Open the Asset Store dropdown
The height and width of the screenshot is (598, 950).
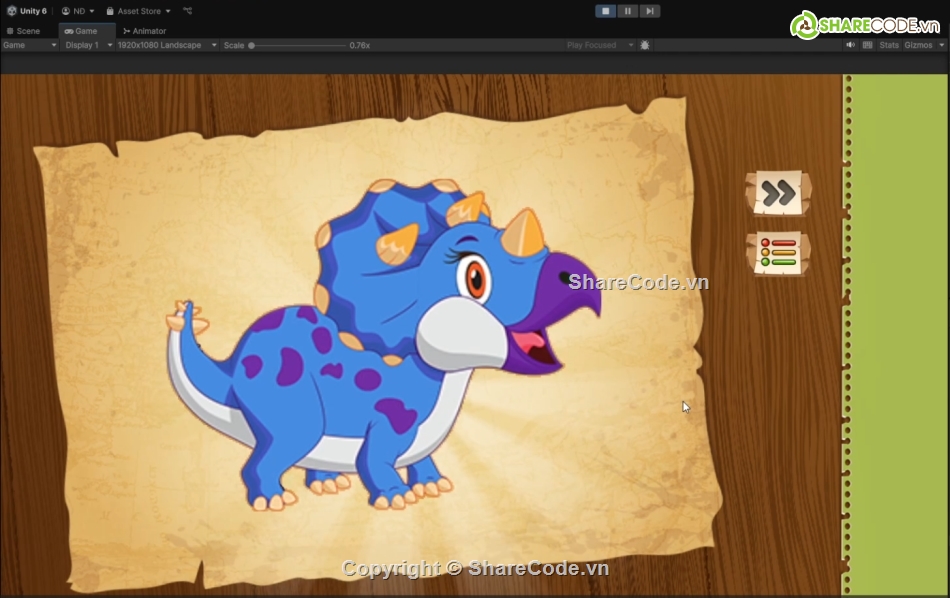tap(139, 11)
